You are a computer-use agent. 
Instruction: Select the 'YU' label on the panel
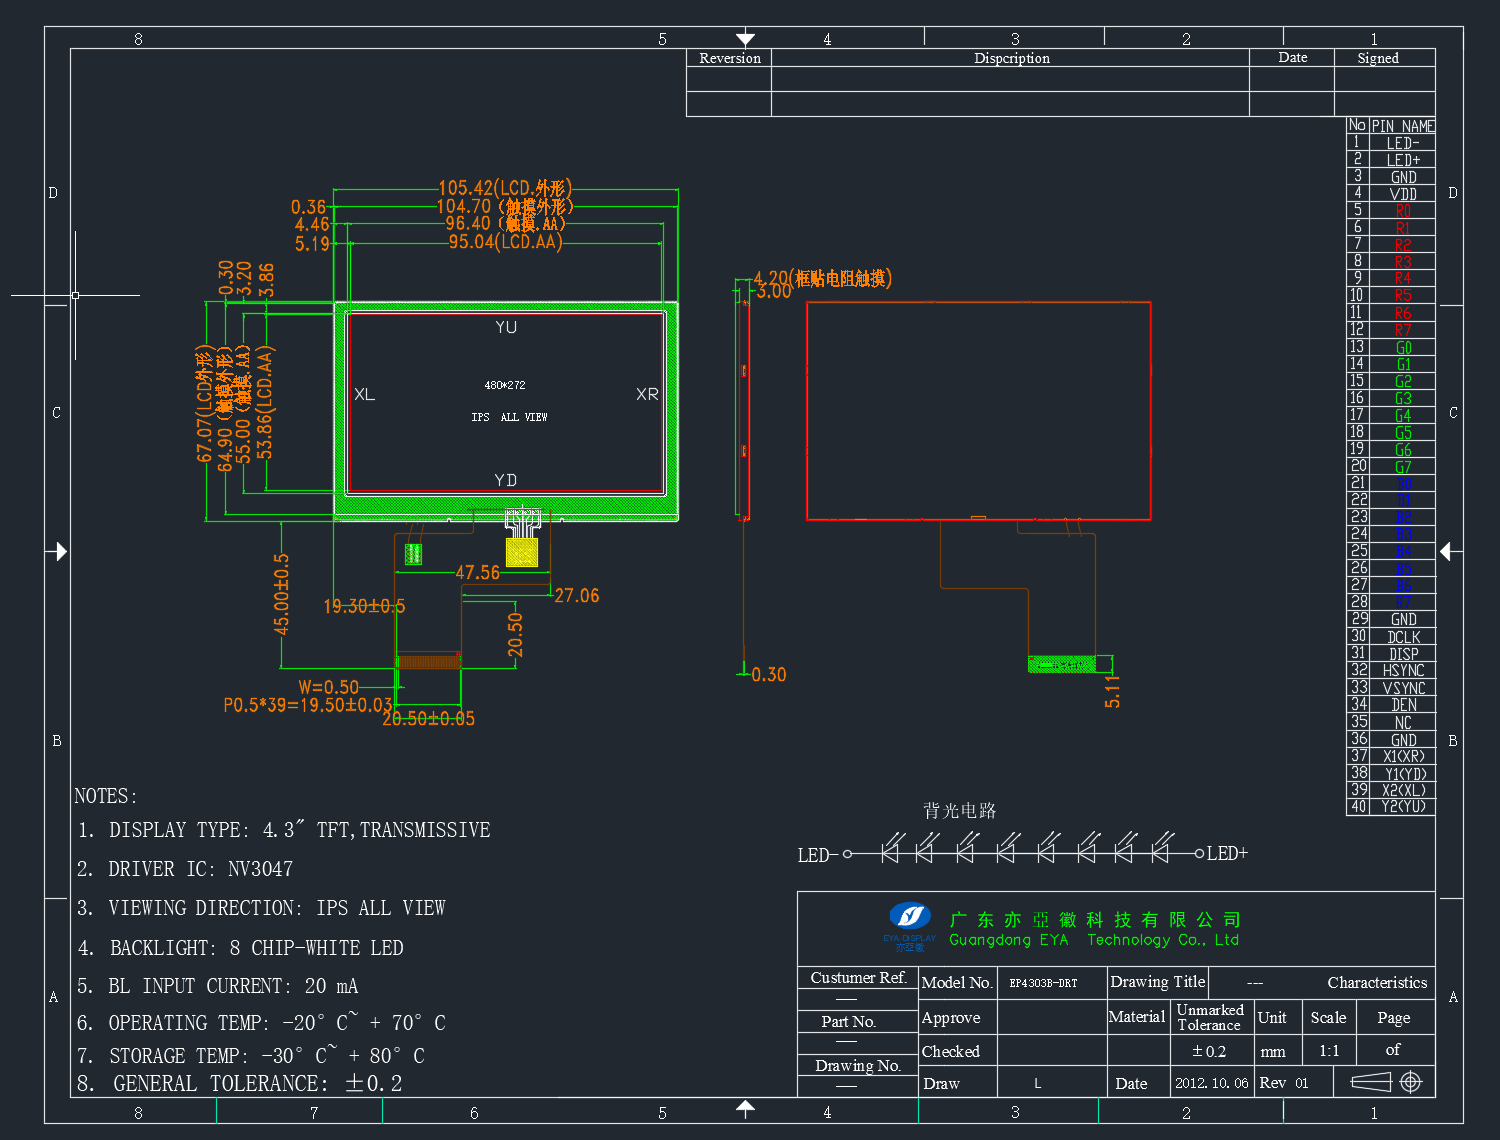[506, 328]
